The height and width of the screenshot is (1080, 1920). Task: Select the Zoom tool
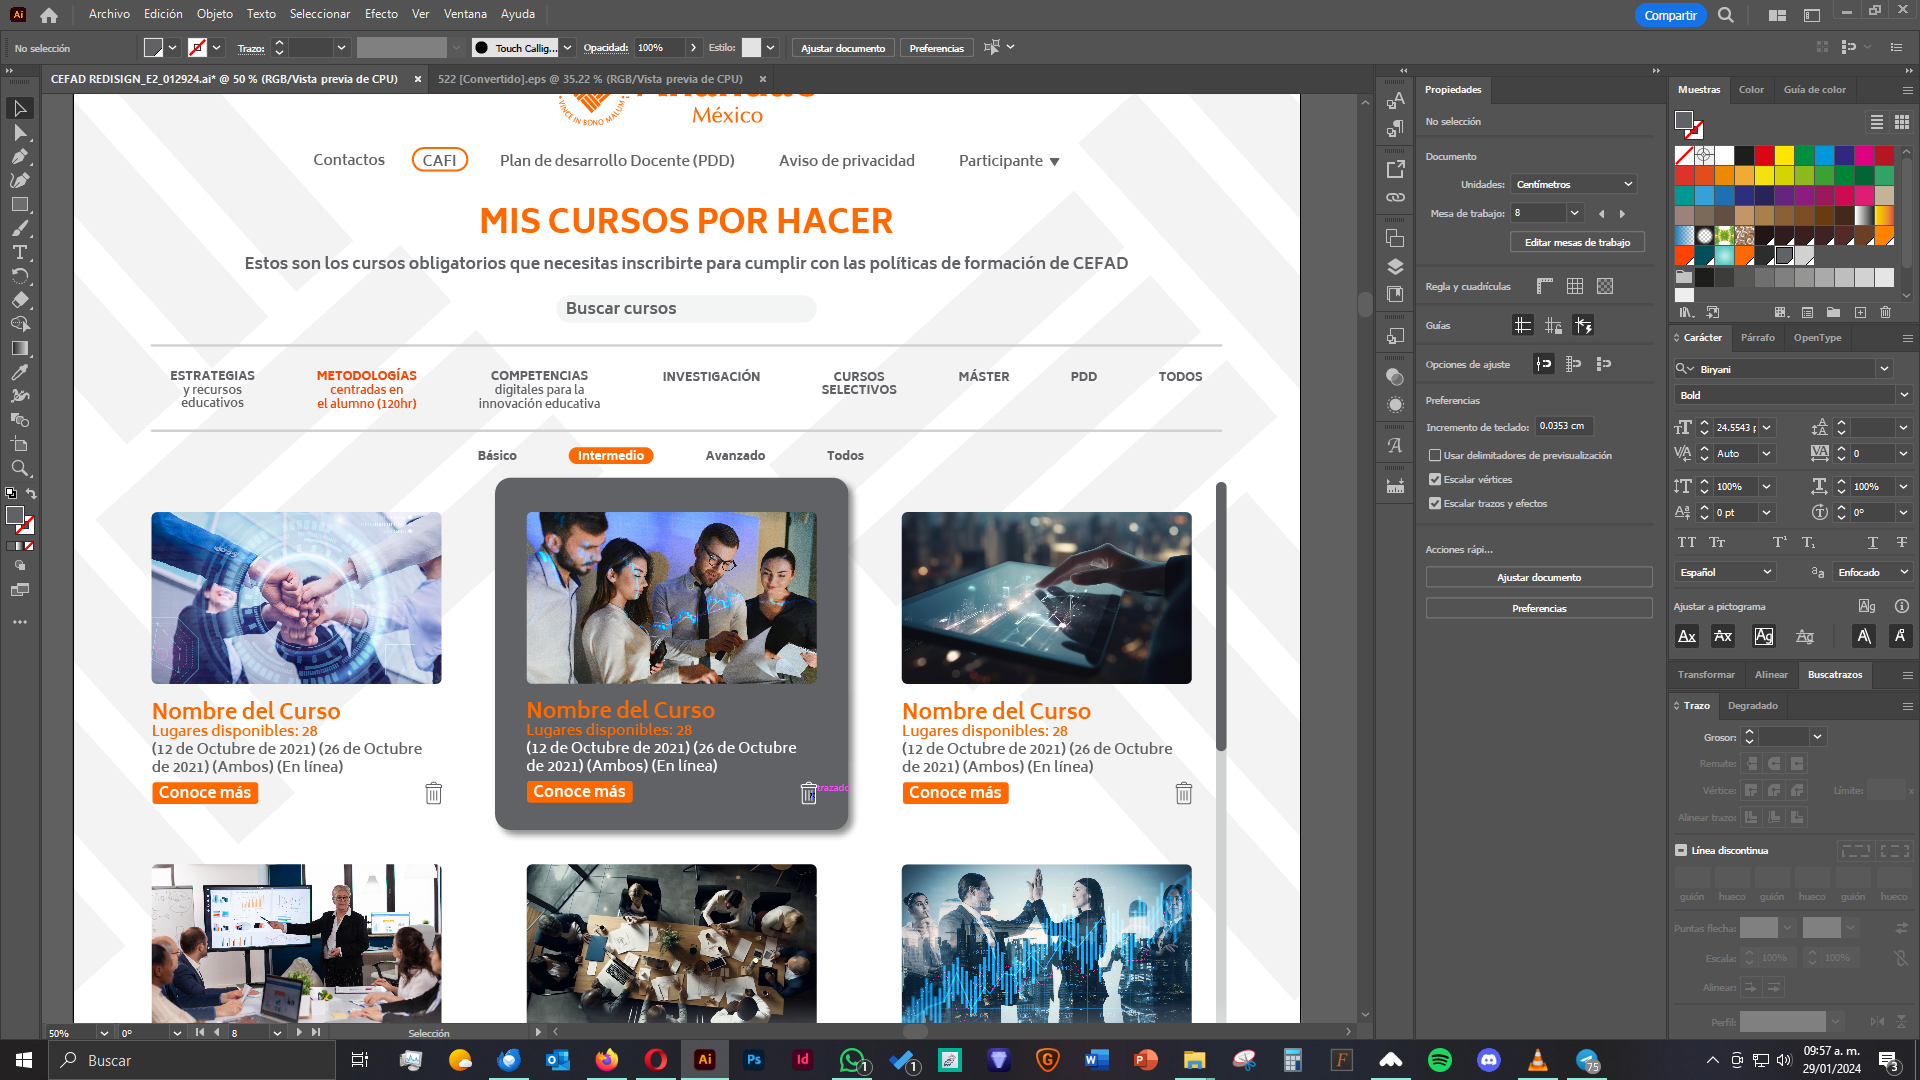pyautogui.click(x=19, y=468)
